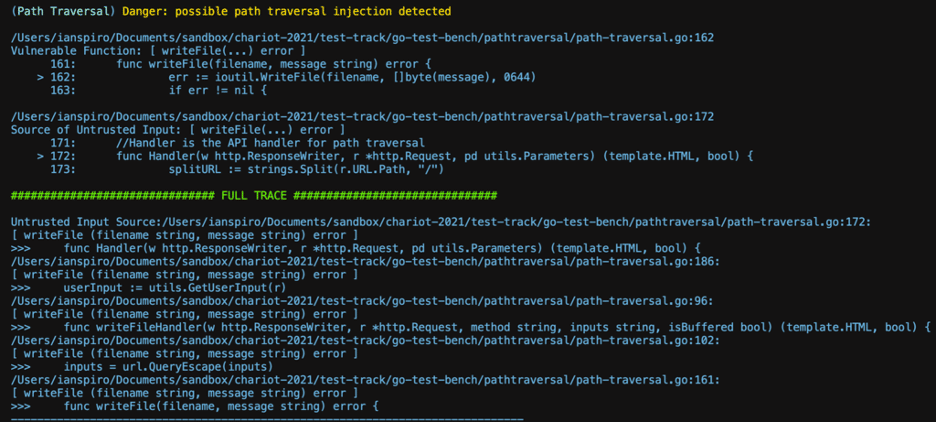This screenshot has height=422, width=936.
Task: Click the yellow Danger warning message
Action: pos(287,11)
